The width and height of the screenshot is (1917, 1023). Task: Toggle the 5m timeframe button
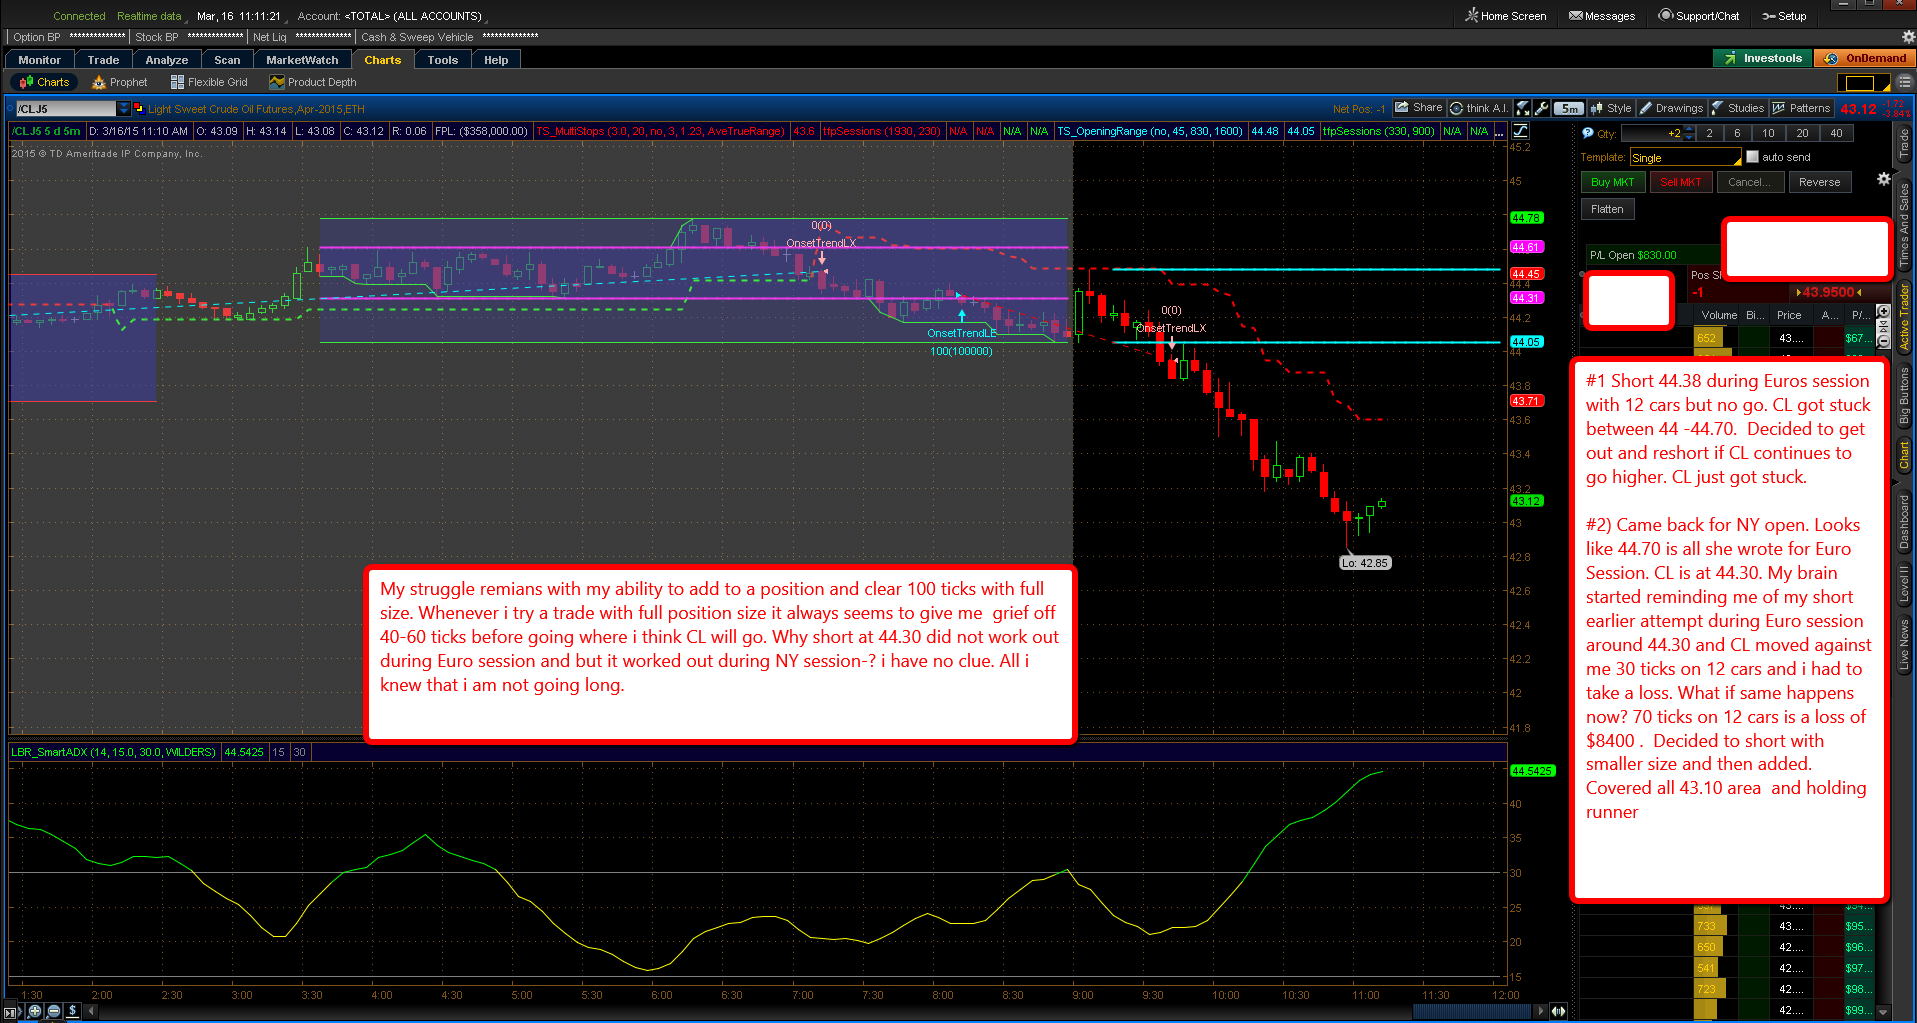(x=1569, y=108)
